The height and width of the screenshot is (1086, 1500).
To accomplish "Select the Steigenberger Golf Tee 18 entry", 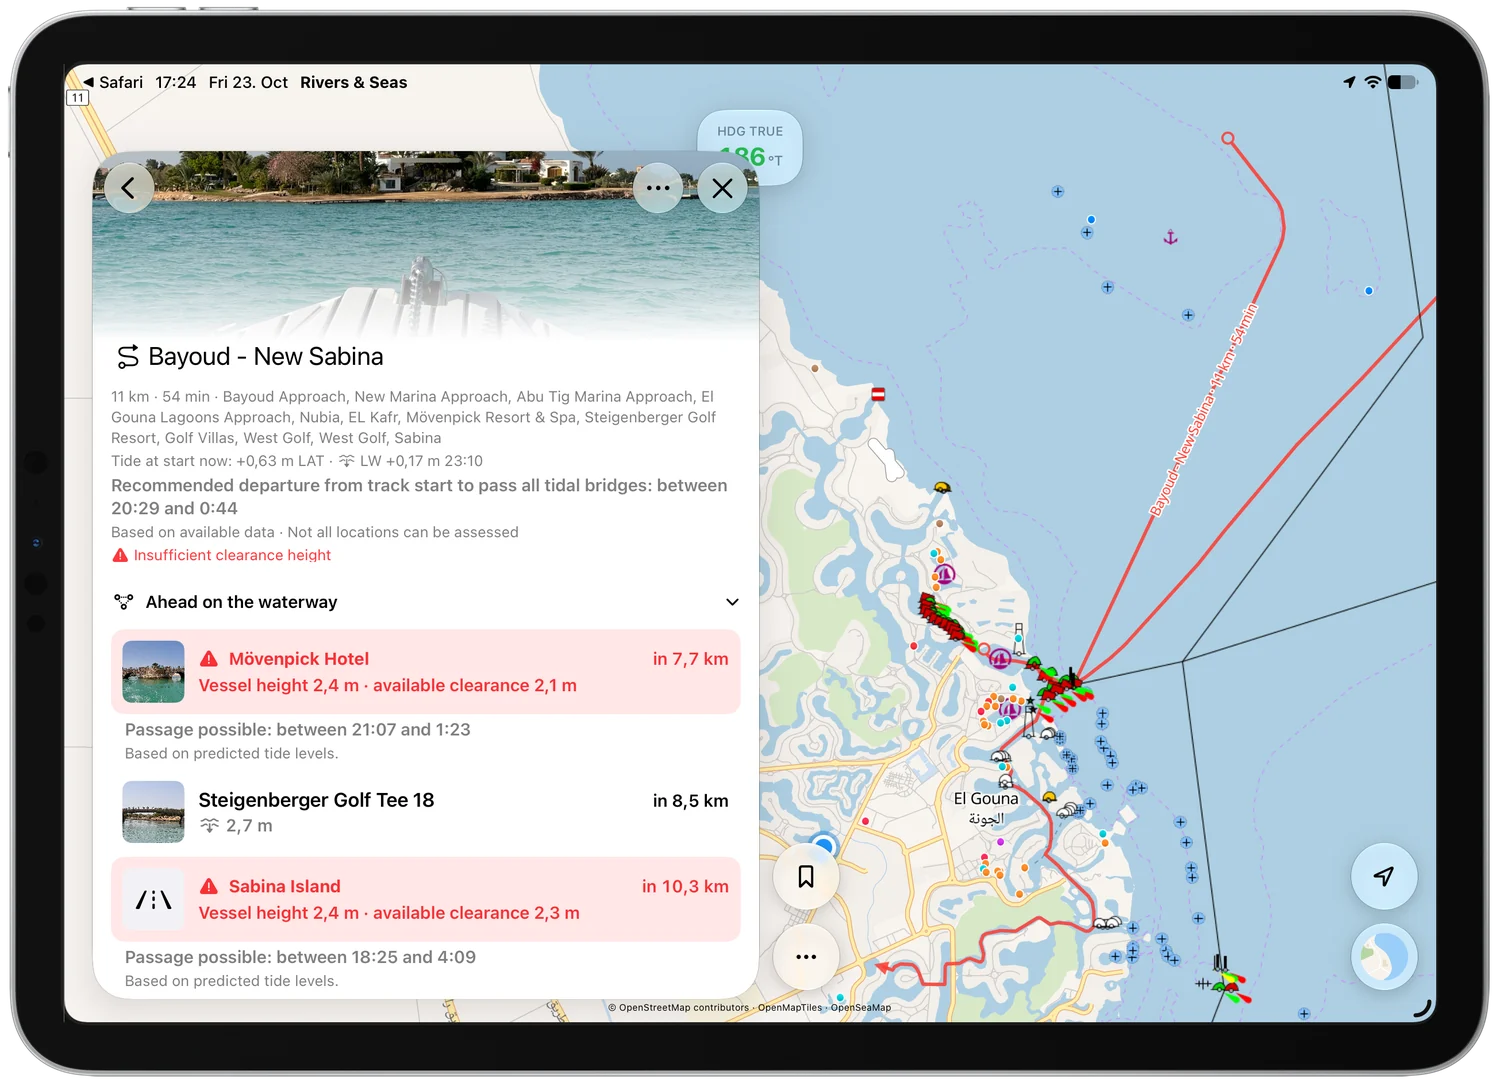I will point(426,812).
